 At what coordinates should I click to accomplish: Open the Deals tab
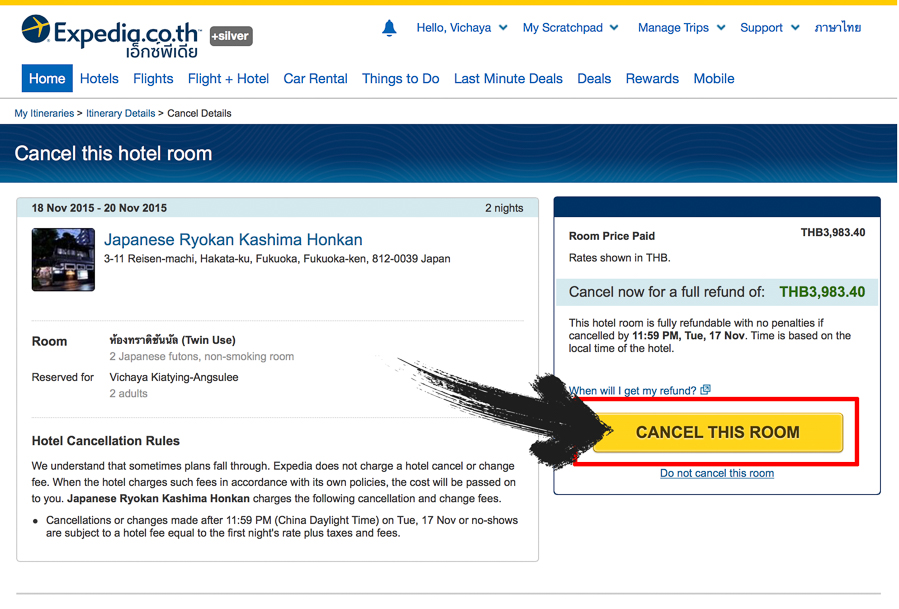(x=594, y=79)
